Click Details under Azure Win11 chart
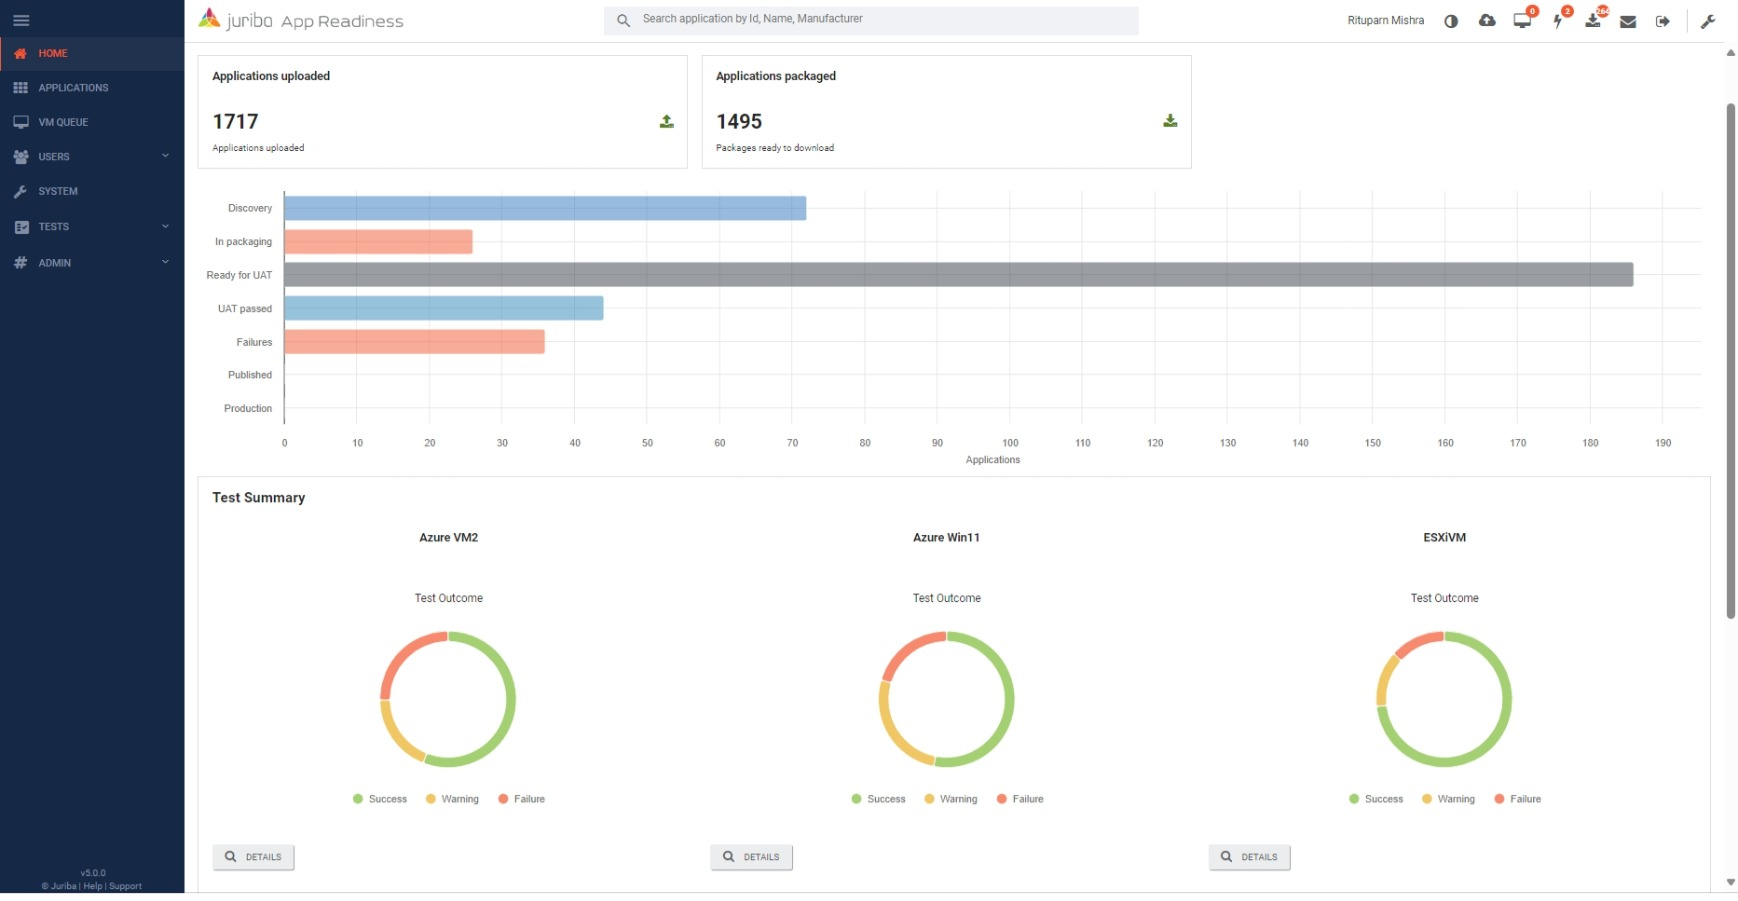 (x=751, y=857)
